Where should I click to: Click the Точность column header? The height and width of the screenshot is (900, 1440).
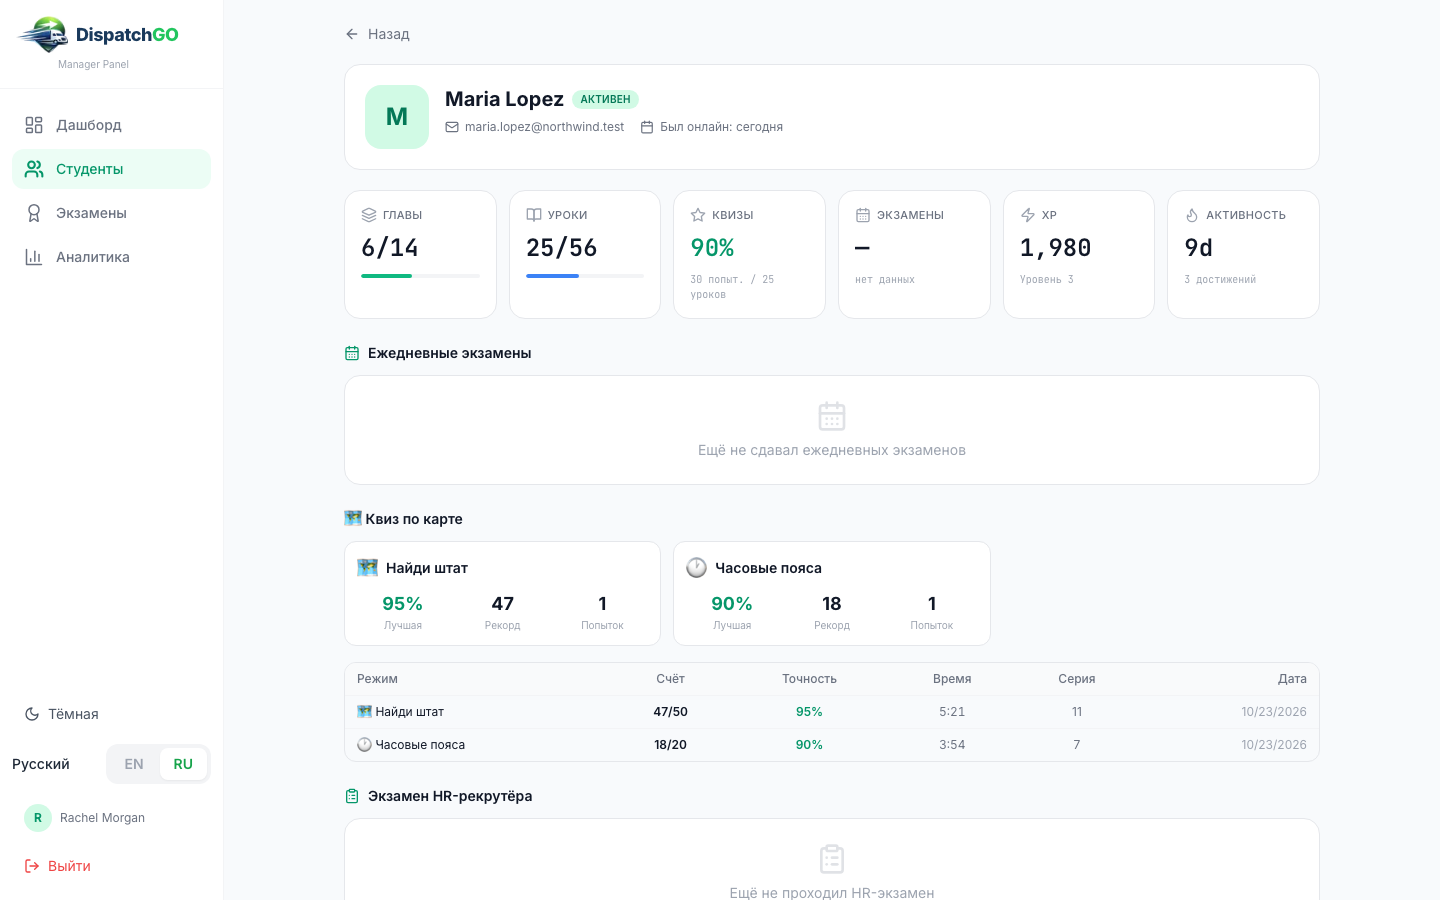[x=809, y=679]
